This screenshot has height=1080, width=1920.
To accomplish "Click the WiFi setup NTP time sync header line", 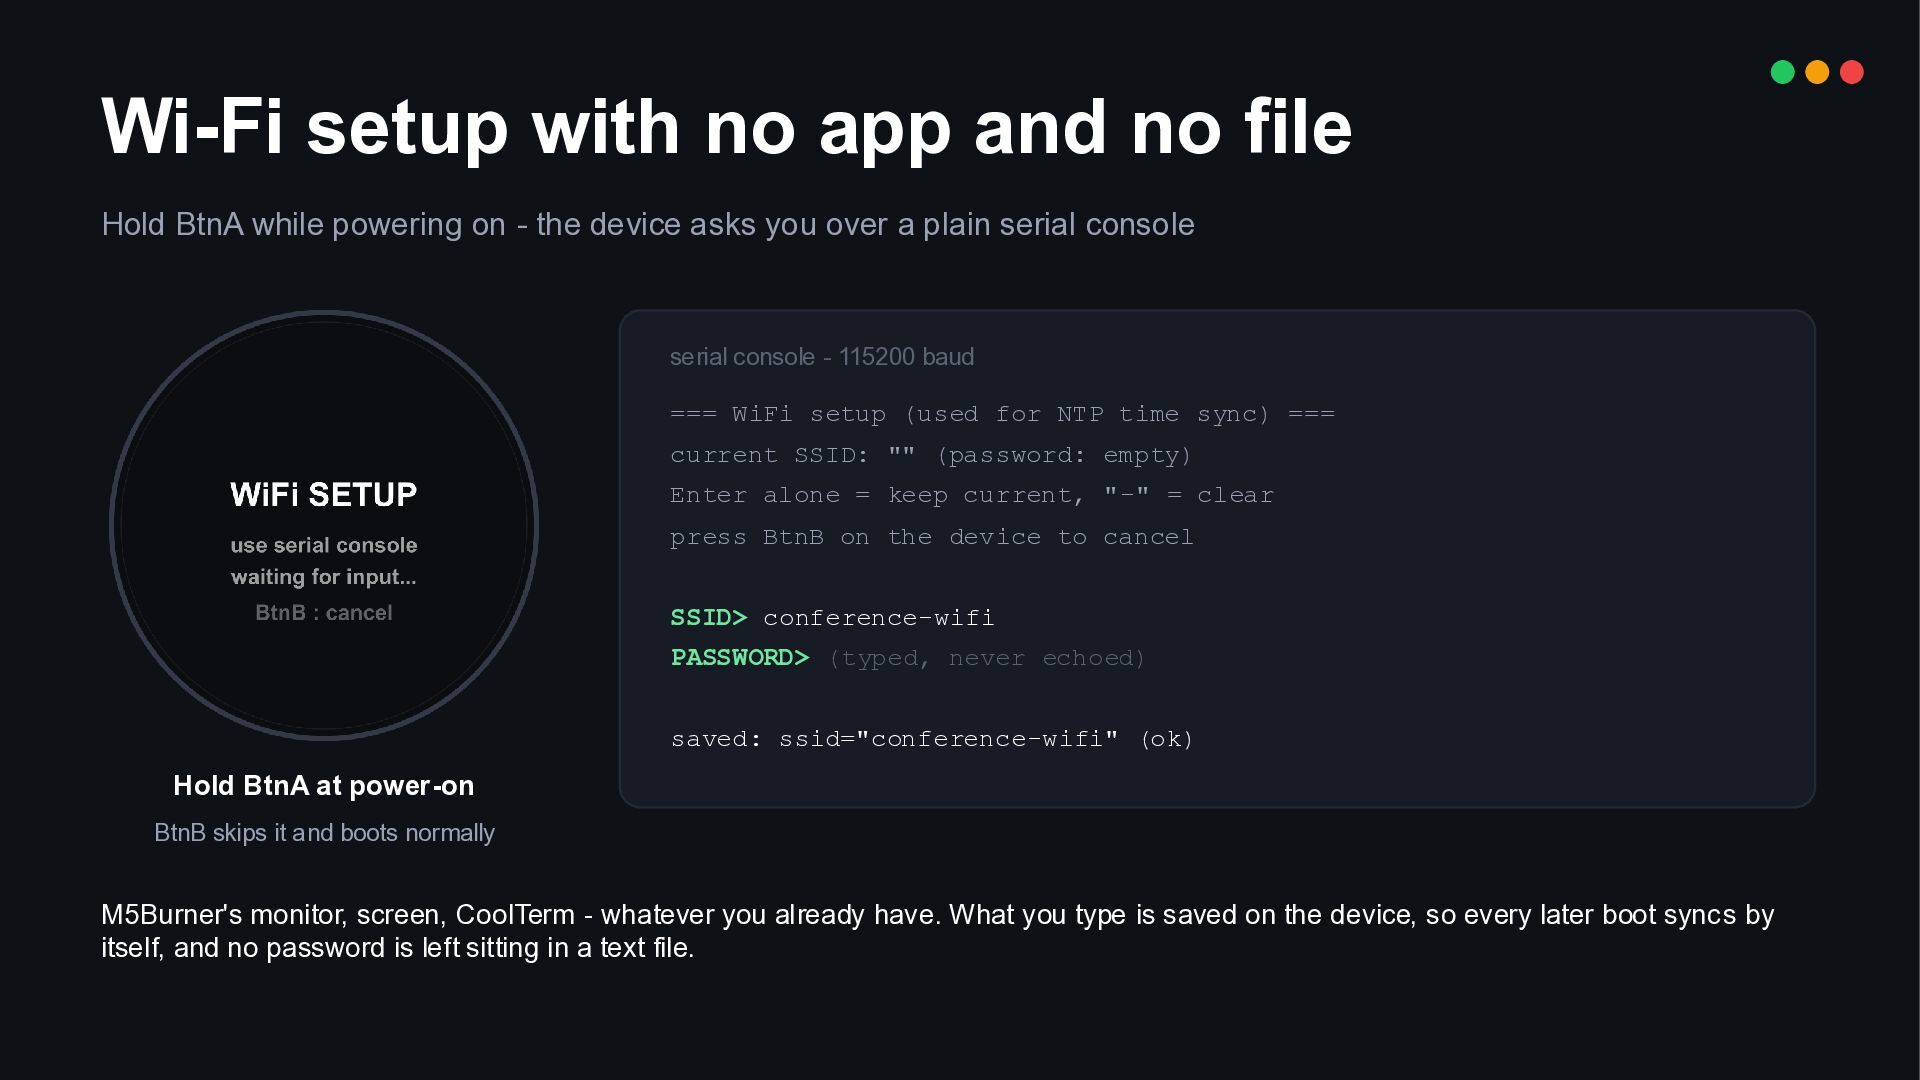I will (x=1002, y=414).
